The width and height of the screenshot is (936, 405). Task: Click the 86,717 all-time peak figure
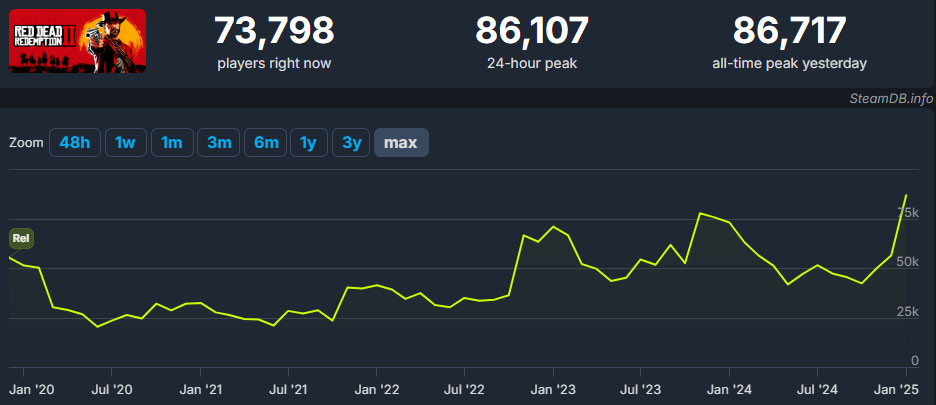pos(789,30)
